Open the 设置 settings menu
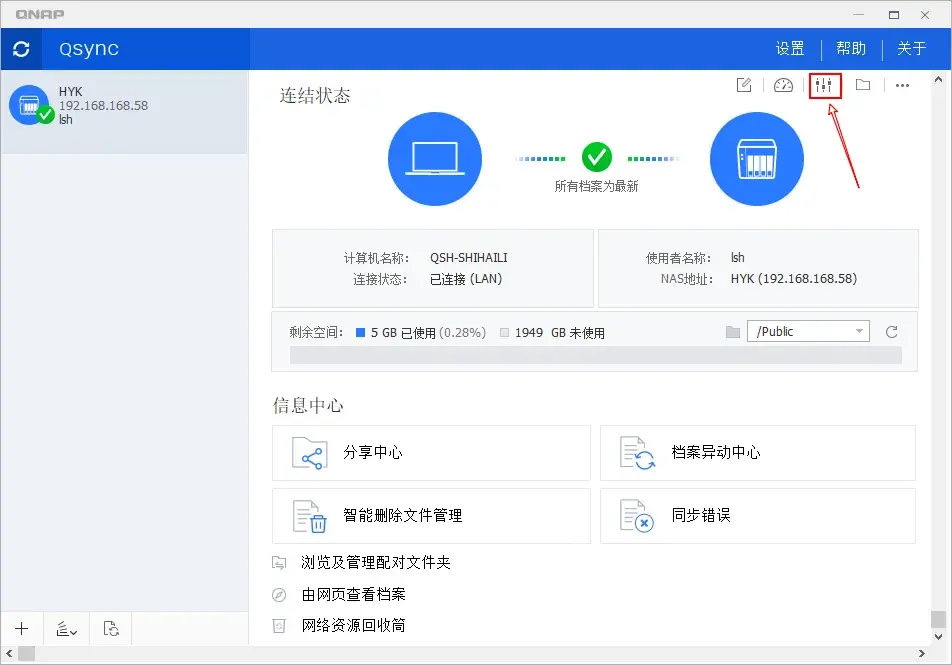The image size is (952, 665). pos(789,47)
